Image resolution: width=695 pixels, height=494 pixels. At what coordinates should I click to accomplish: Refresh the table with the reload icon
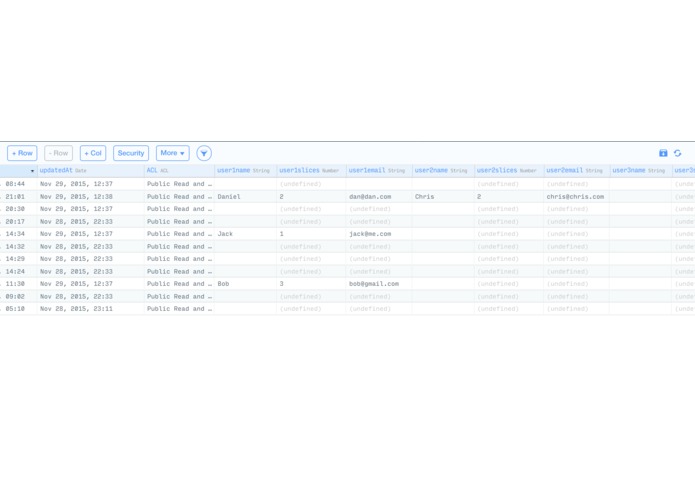(x=678, y=153)
